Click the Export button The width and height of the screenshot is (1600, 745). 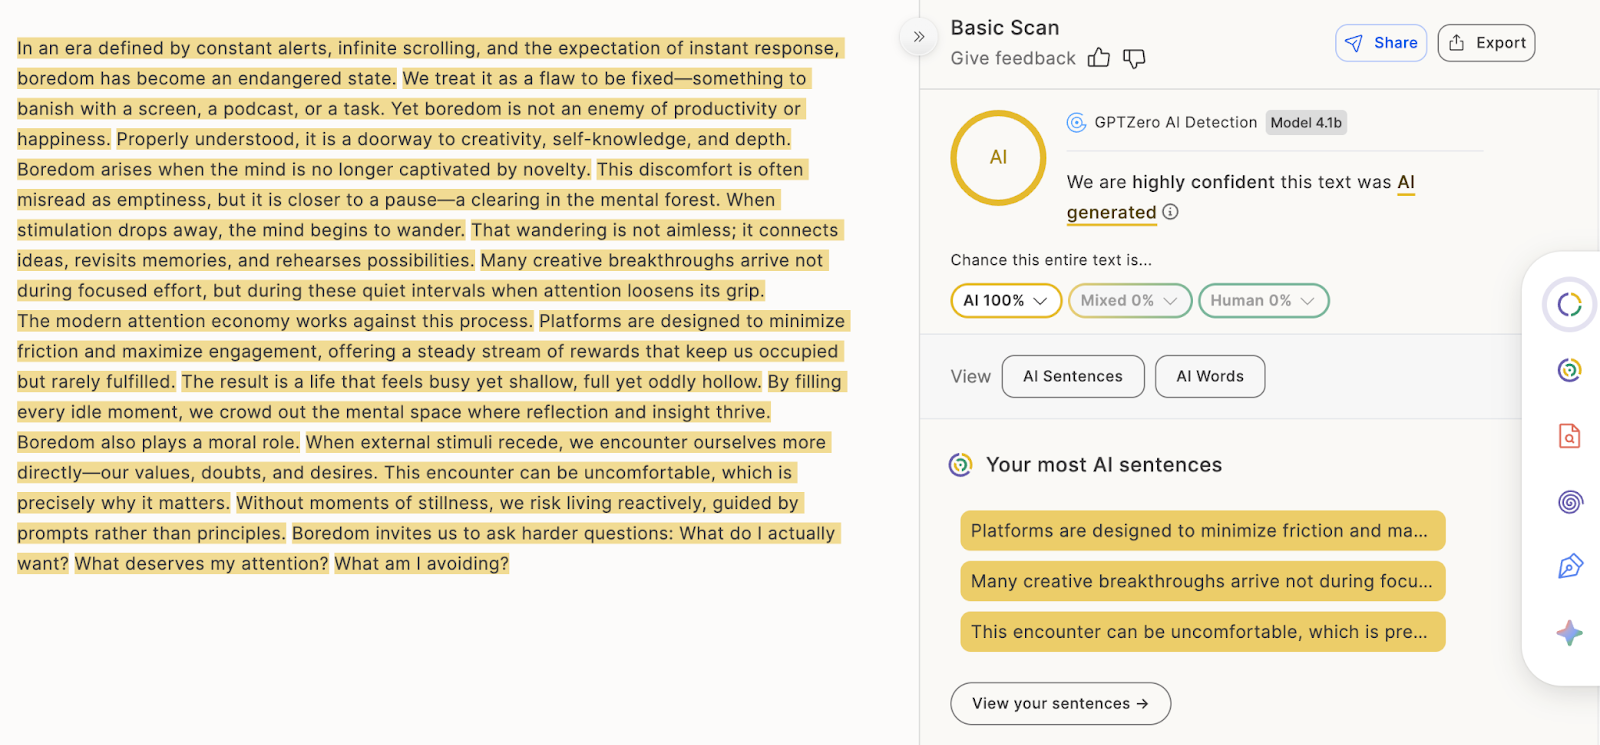point(1486,43)
